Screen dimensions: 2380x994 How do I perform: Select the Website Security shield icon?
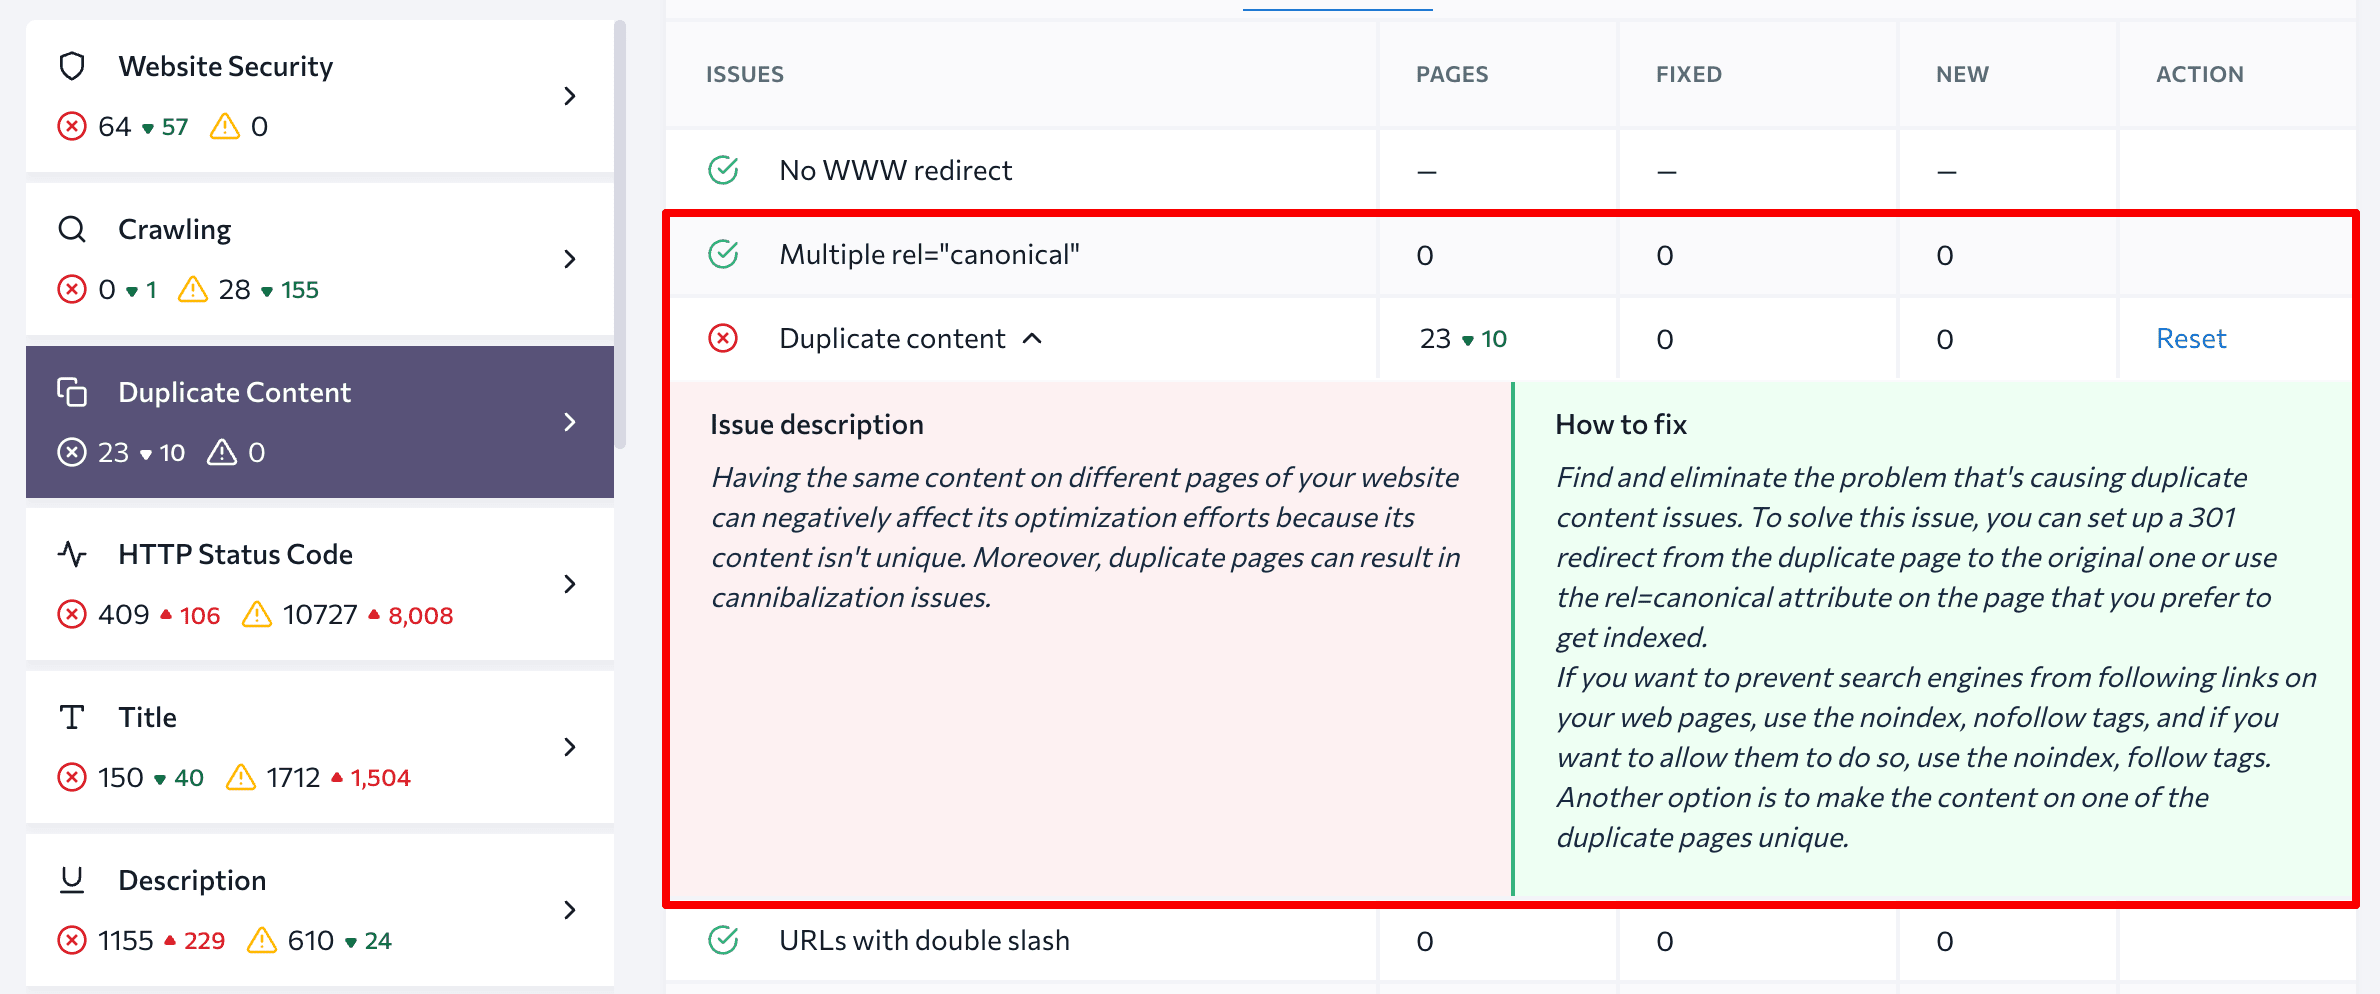tap(71, 66)
